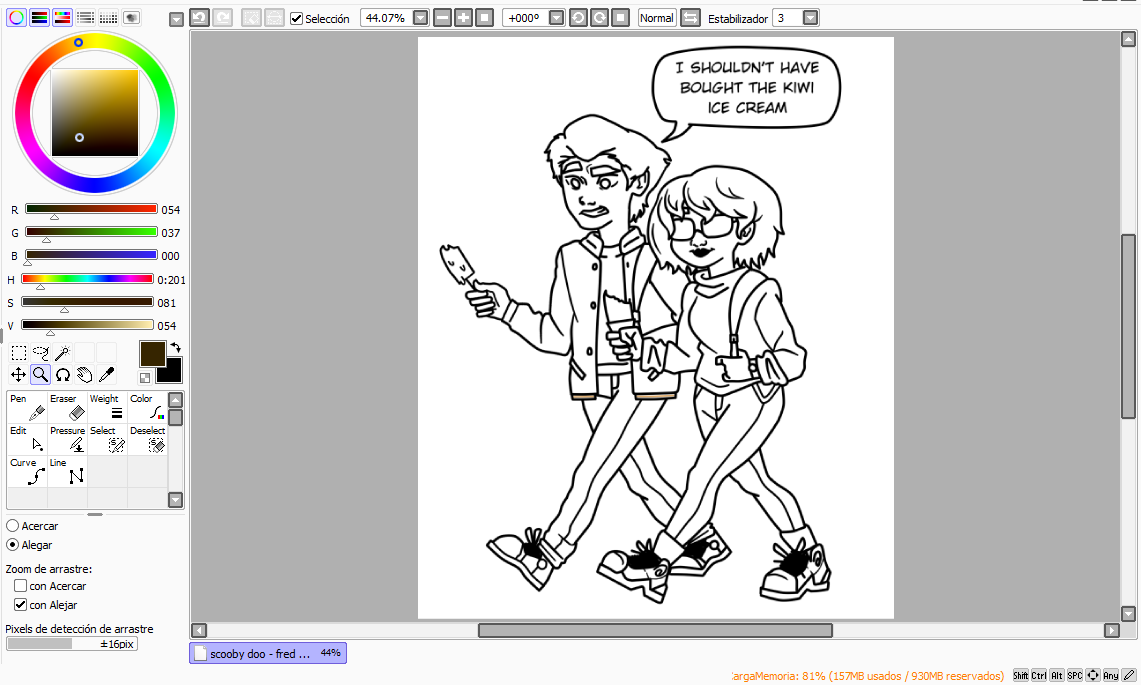Select the Hand pan tool

click(x=84, y=375)
